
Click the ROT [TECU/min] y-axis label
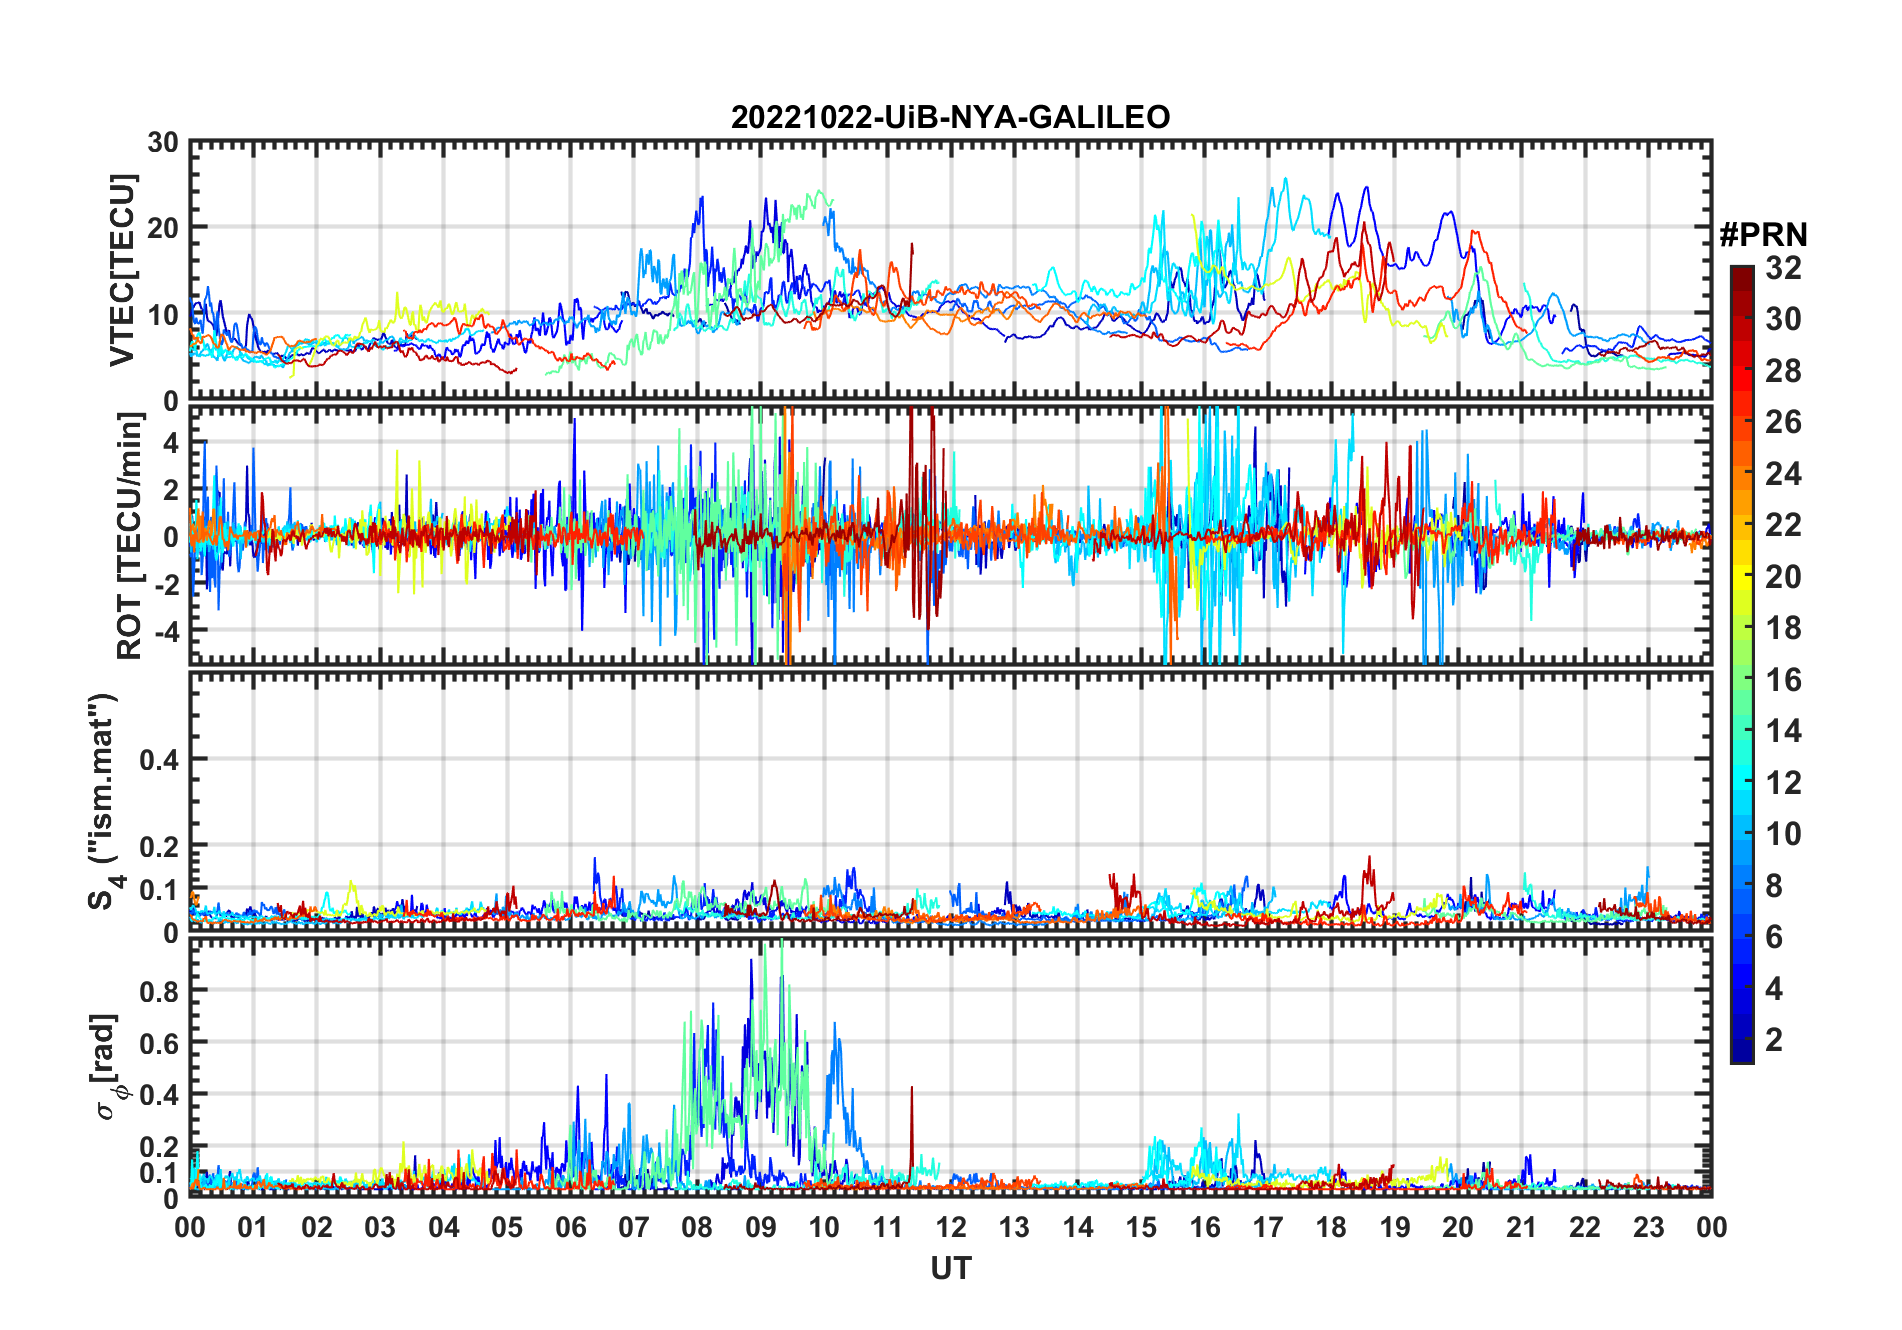click(x=129, y=535)
